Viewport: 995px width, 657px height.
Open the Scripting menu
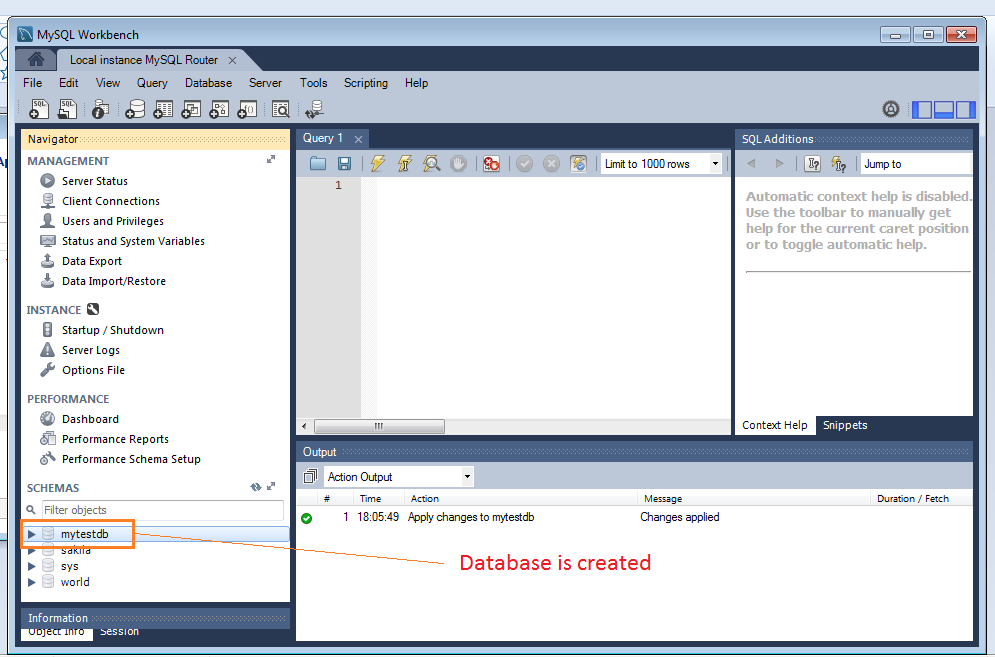[366, 83]
